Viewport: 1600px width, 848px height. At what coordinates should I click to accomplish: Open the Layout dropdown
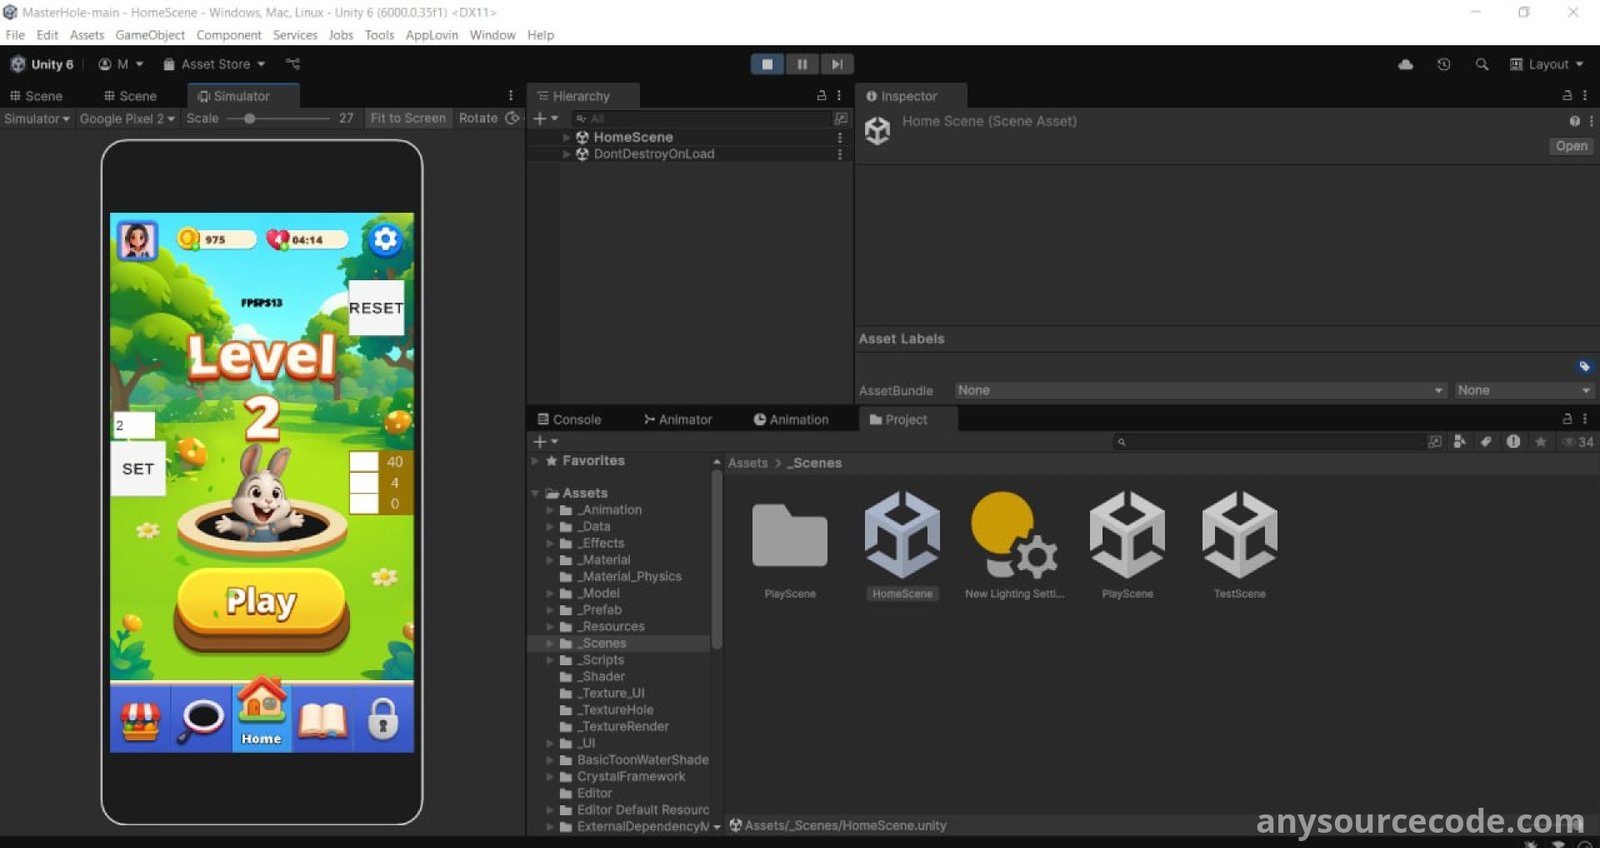[x=1547, y=64]
